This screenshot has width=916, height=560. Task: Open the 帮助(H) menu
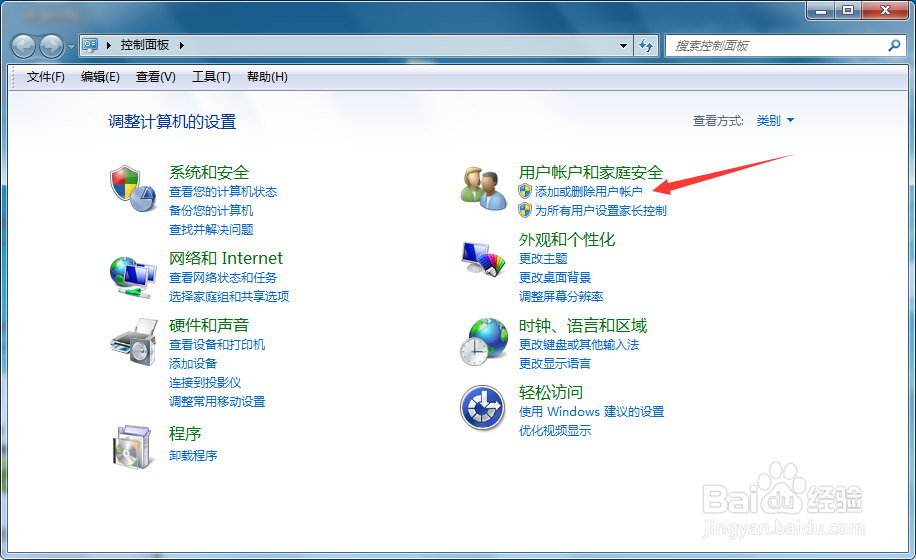[267, 77]
